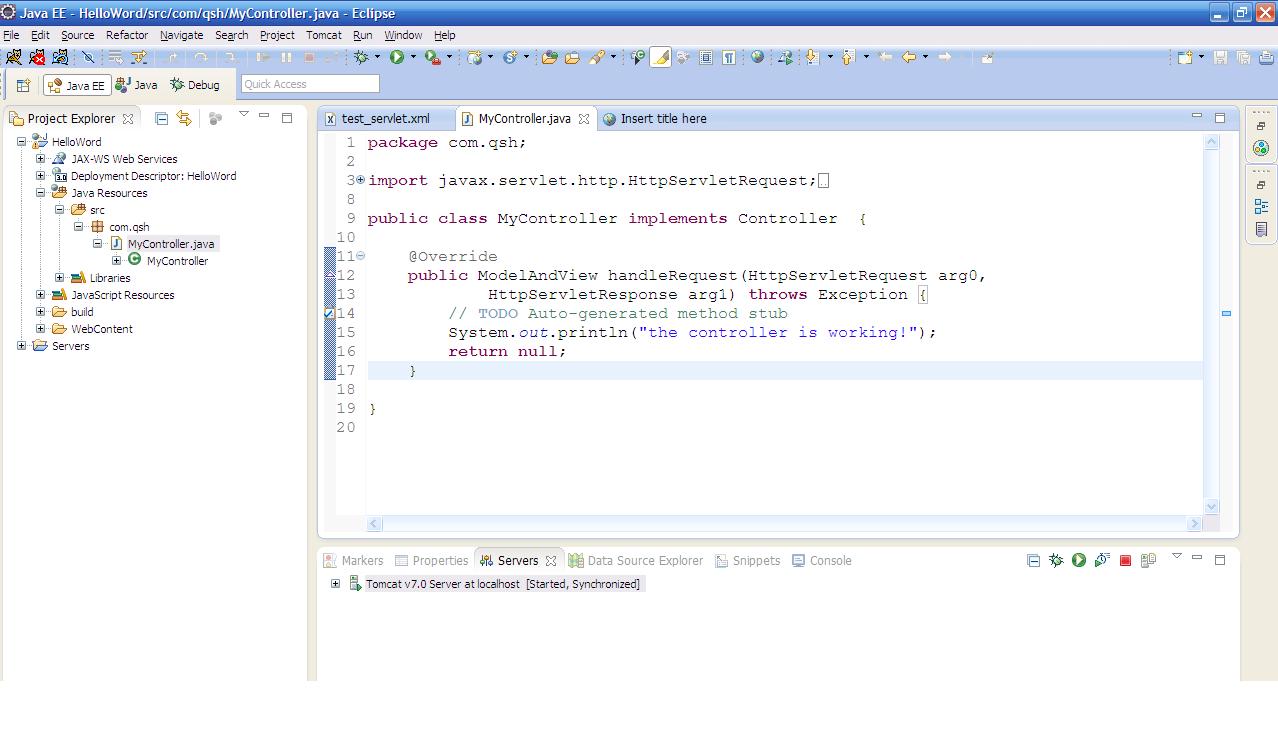Select the com.qsh package
Viewport: 1278px width, 733px height.
129,227
